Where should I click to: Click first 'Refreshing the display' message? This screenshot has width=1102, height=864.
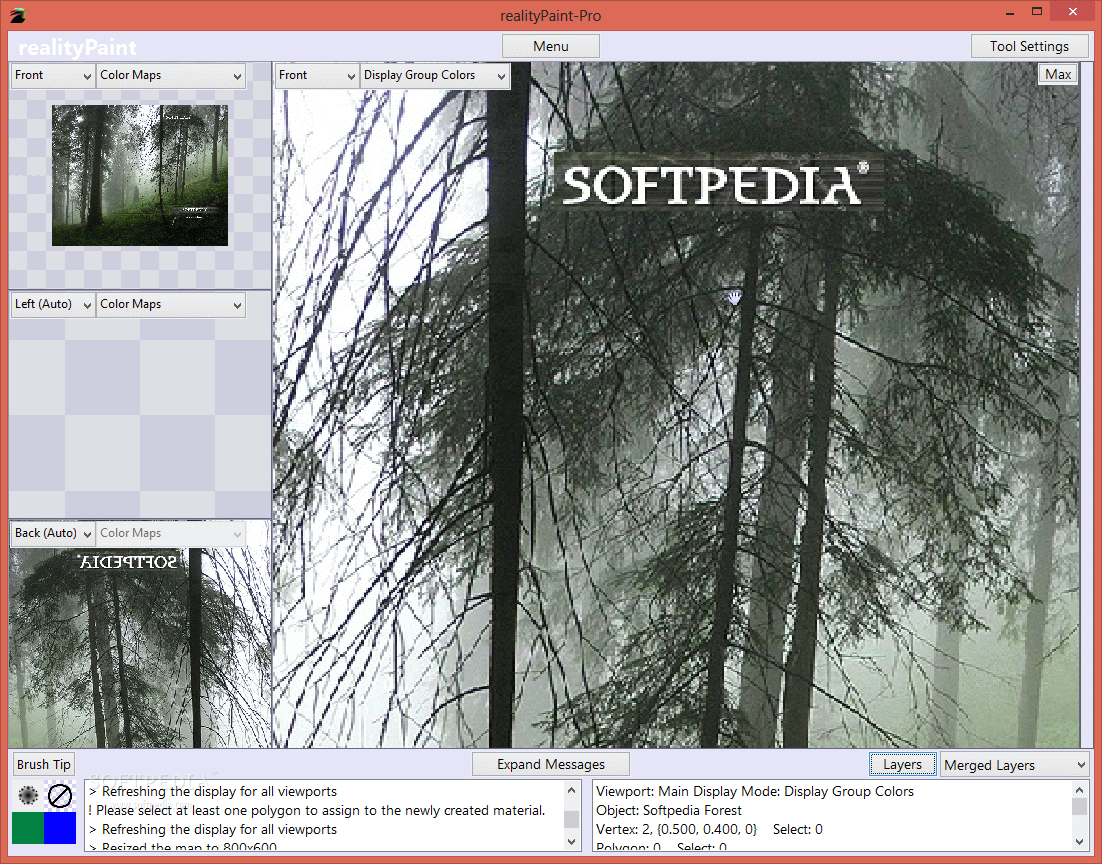click(x=213, y=792)
